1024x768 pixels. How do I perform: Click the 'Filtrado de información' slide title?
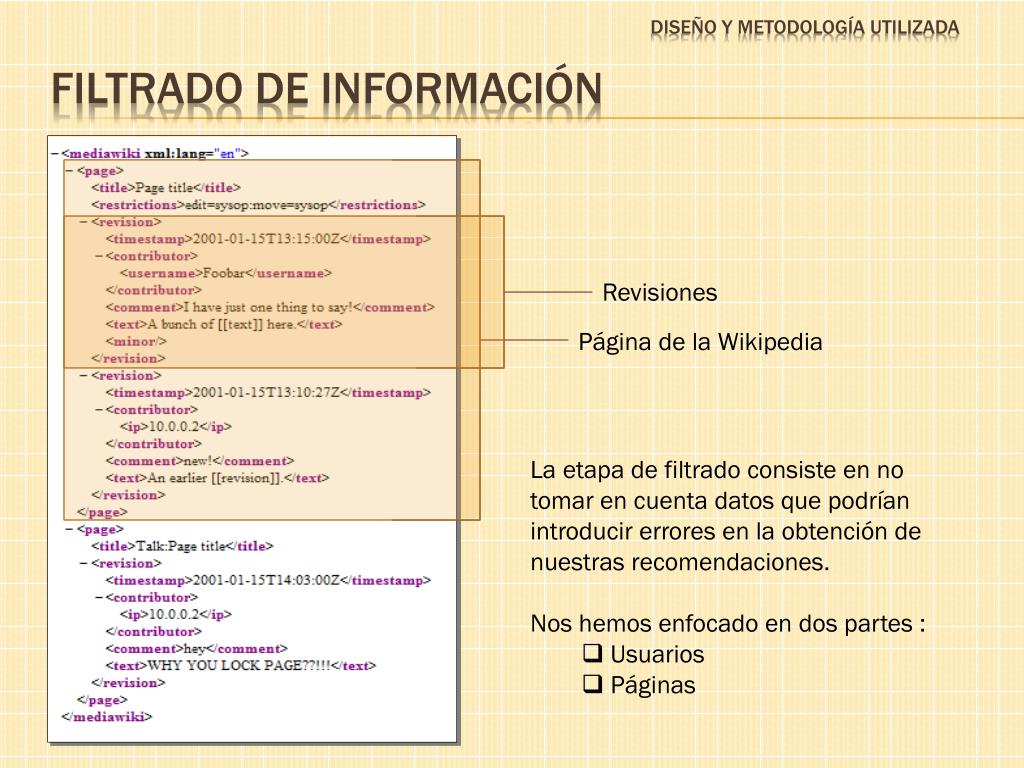click(x=327, y=89)
